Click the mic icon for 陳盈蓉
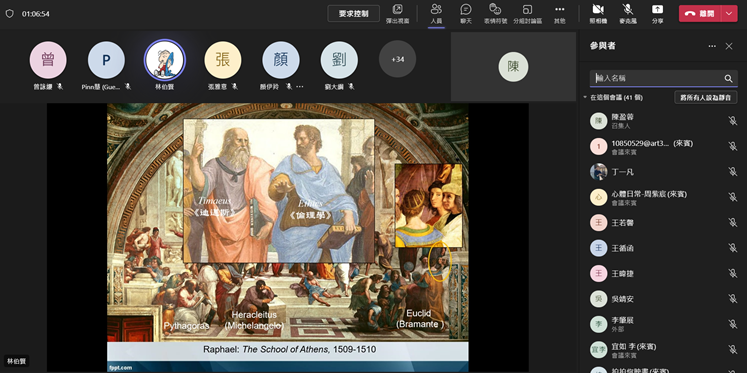The image size is (747, 373). click(x=733, y=121)
